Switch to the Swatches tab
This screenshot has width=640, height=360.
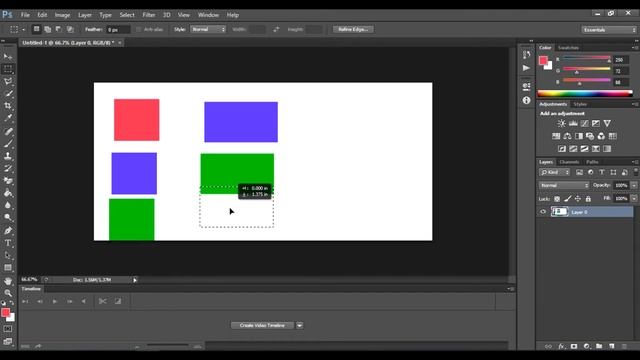tap(568, 48)
